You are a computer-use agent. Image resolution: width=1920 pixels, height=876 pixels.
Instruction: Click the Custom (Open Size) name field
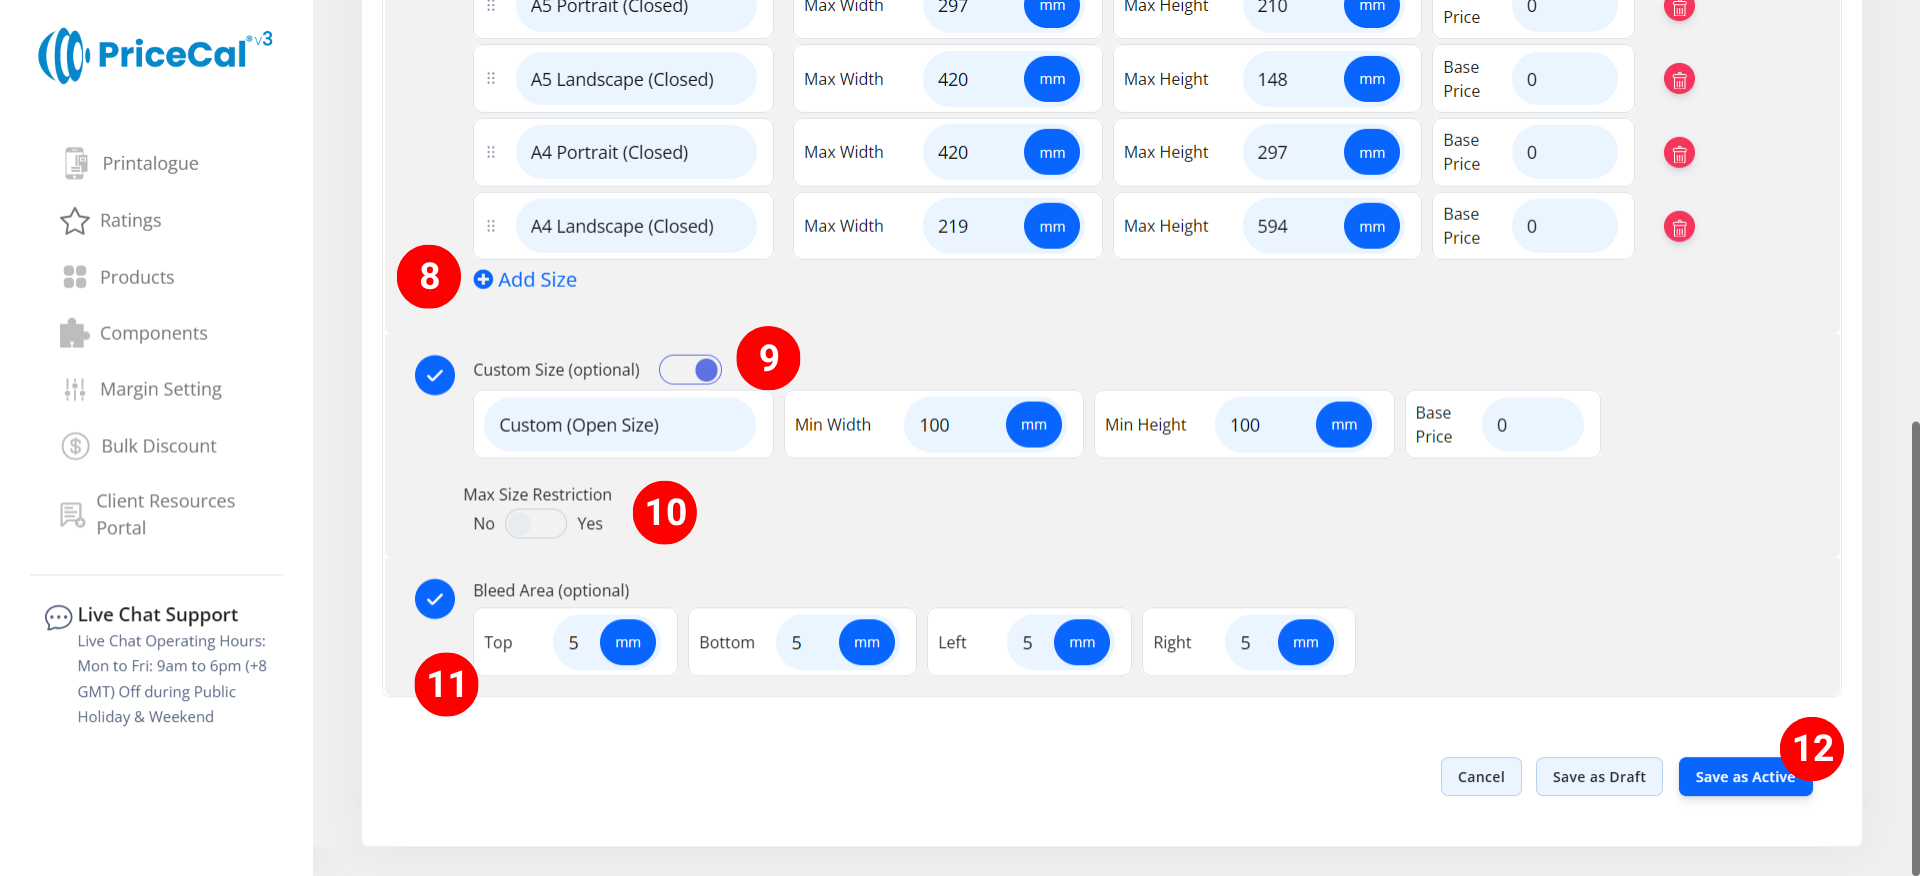[620, 425]
